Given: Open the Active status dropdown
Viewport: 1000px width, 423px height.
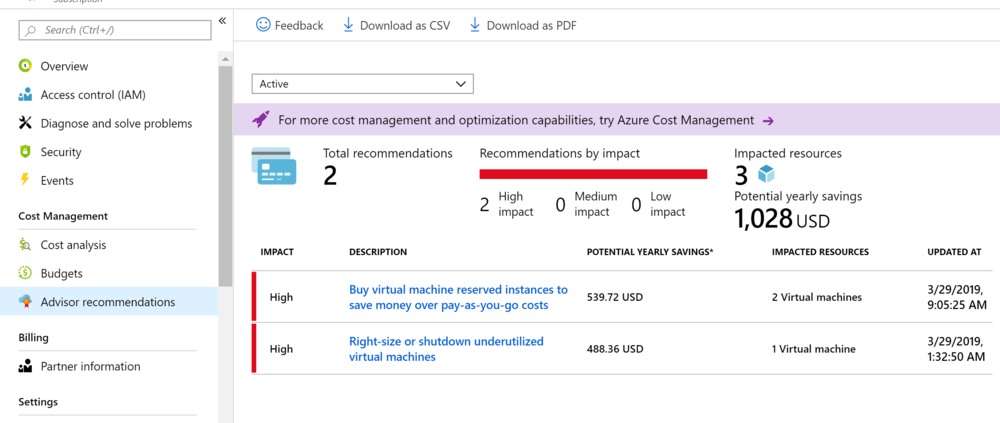Looking at the screenshot, I should tap(362, 84).
